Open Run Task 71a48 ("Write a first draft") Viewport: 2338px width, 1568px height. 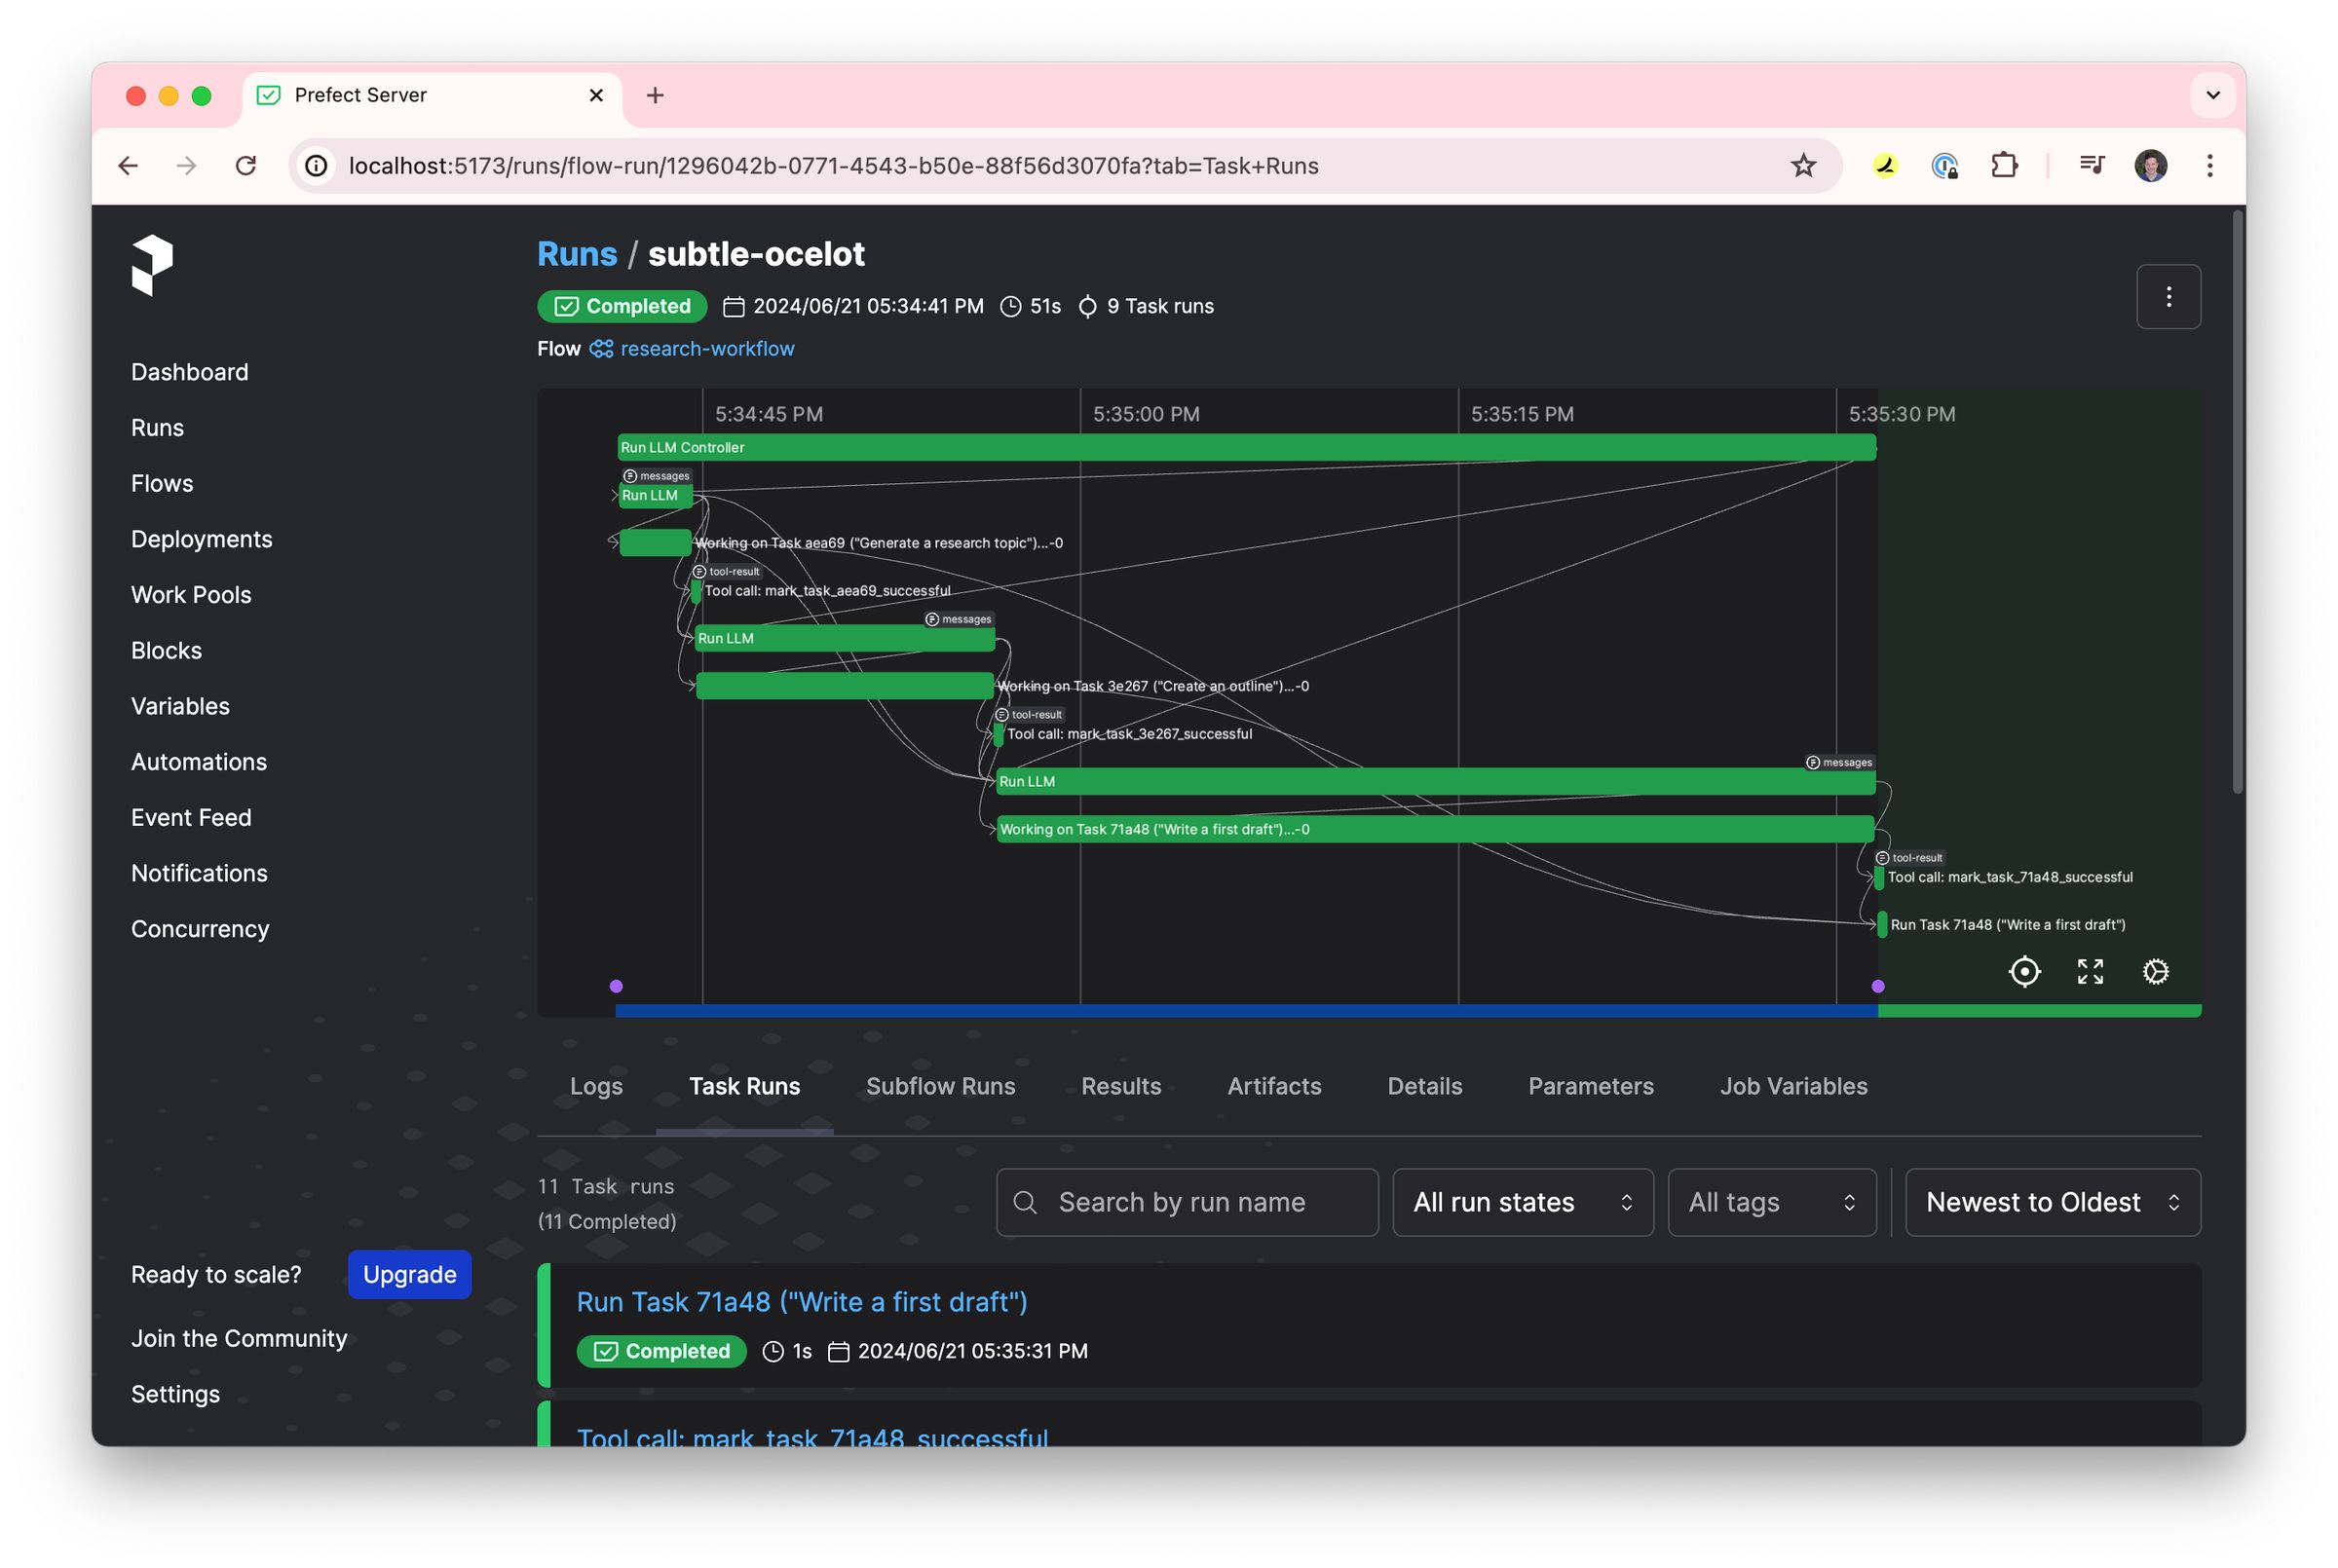802,1301
